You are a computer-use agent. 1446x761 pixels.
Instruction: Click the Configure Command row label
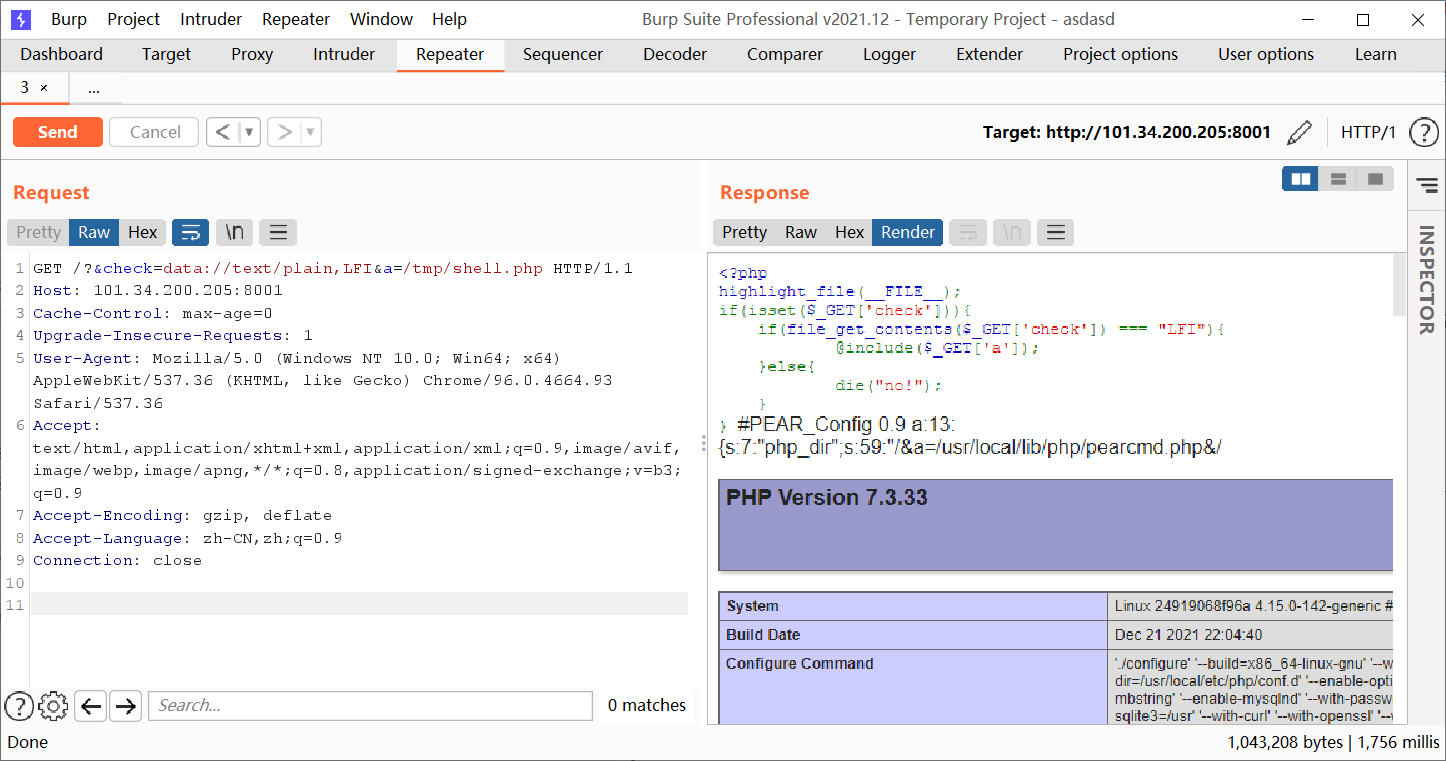click(799, 664)
